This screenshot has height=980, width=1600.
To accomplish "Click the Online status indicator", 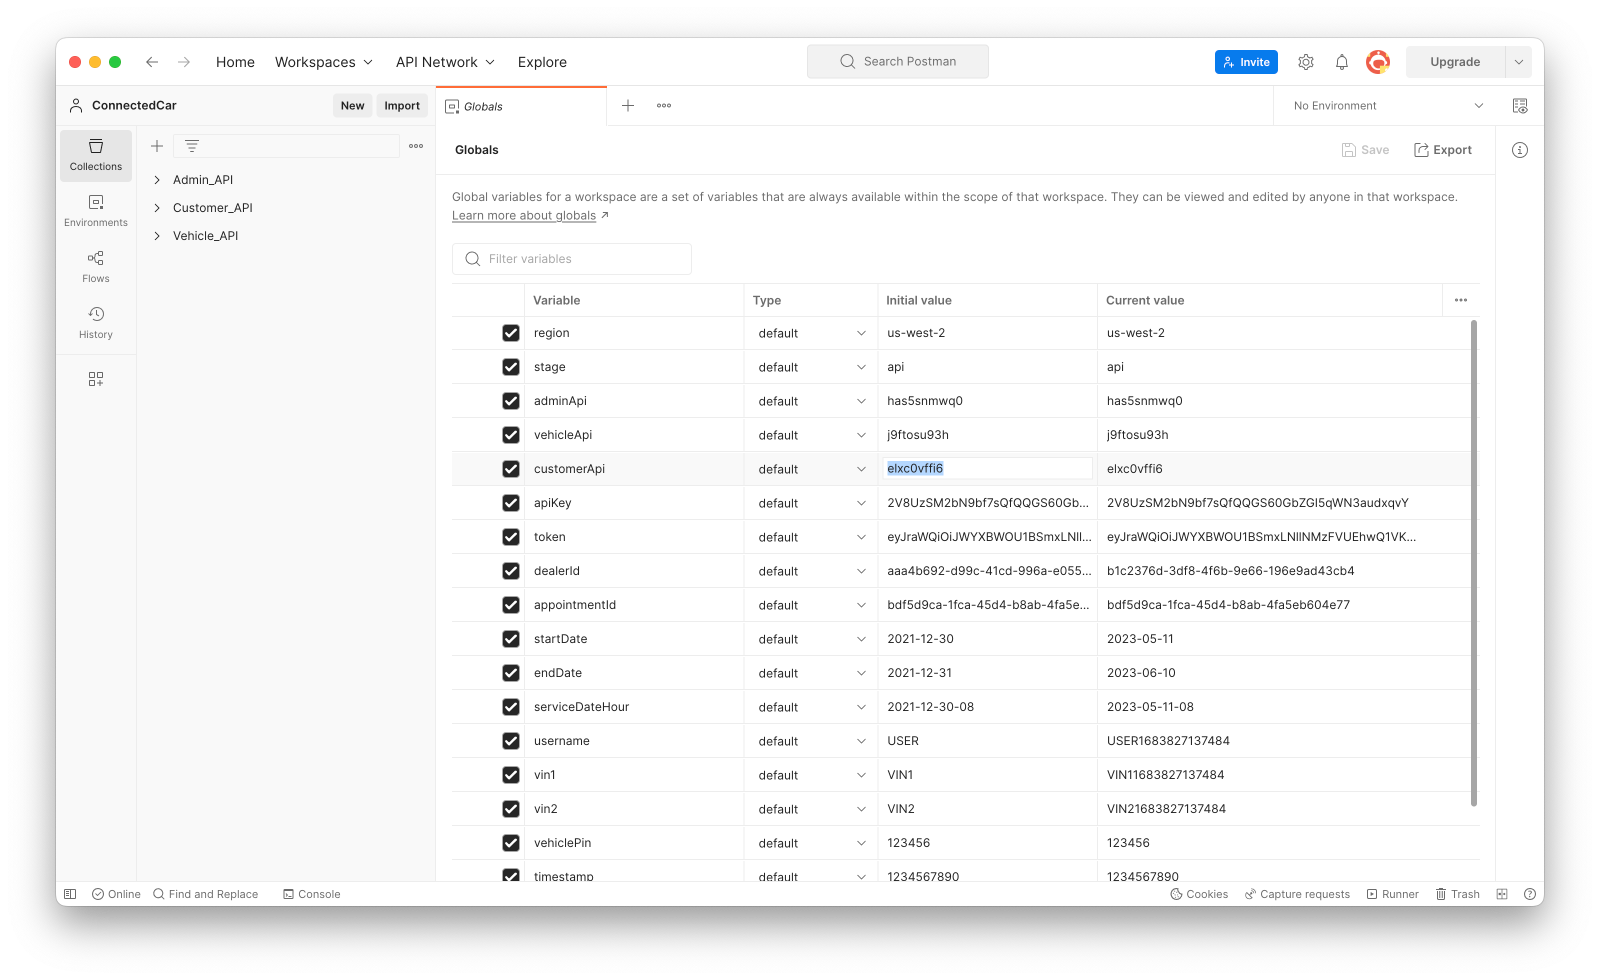I will pyautogui.click(x=116, y=894).
